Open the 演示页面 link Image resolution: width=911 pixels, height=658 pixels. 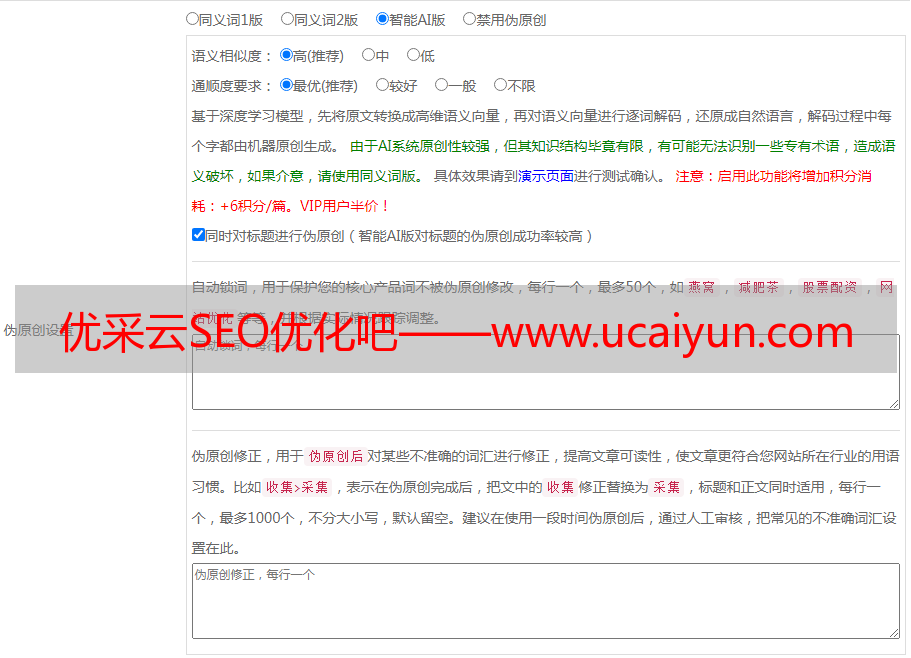tap(546, 176)
